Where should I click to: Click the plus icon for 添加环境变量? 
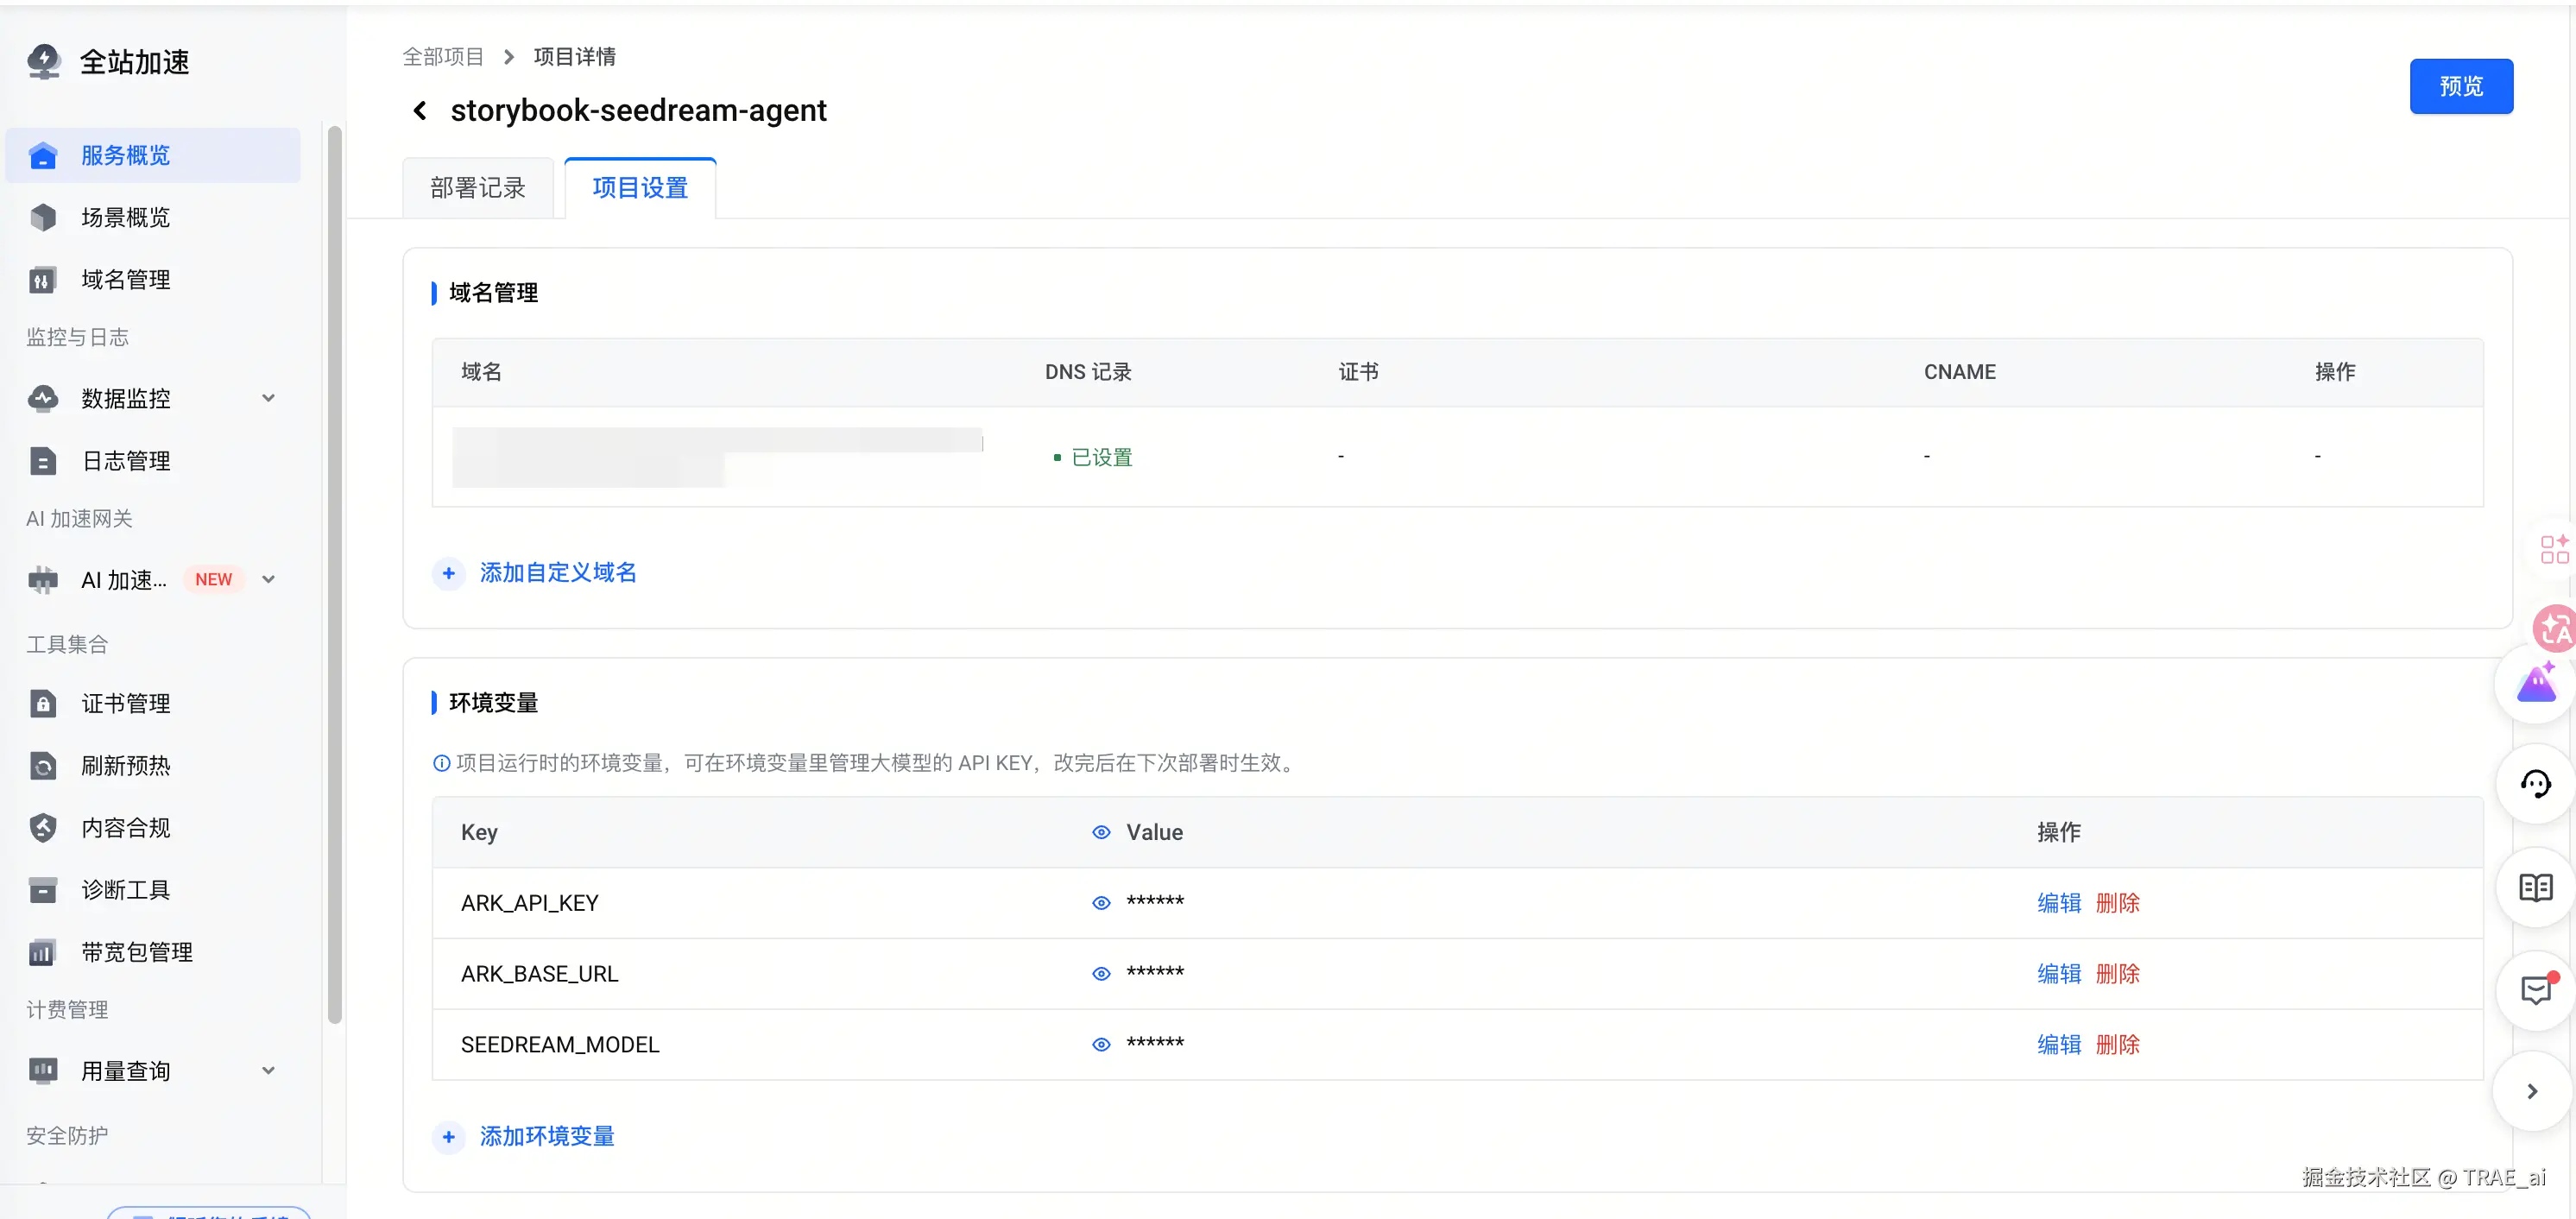click(449, 1136)
